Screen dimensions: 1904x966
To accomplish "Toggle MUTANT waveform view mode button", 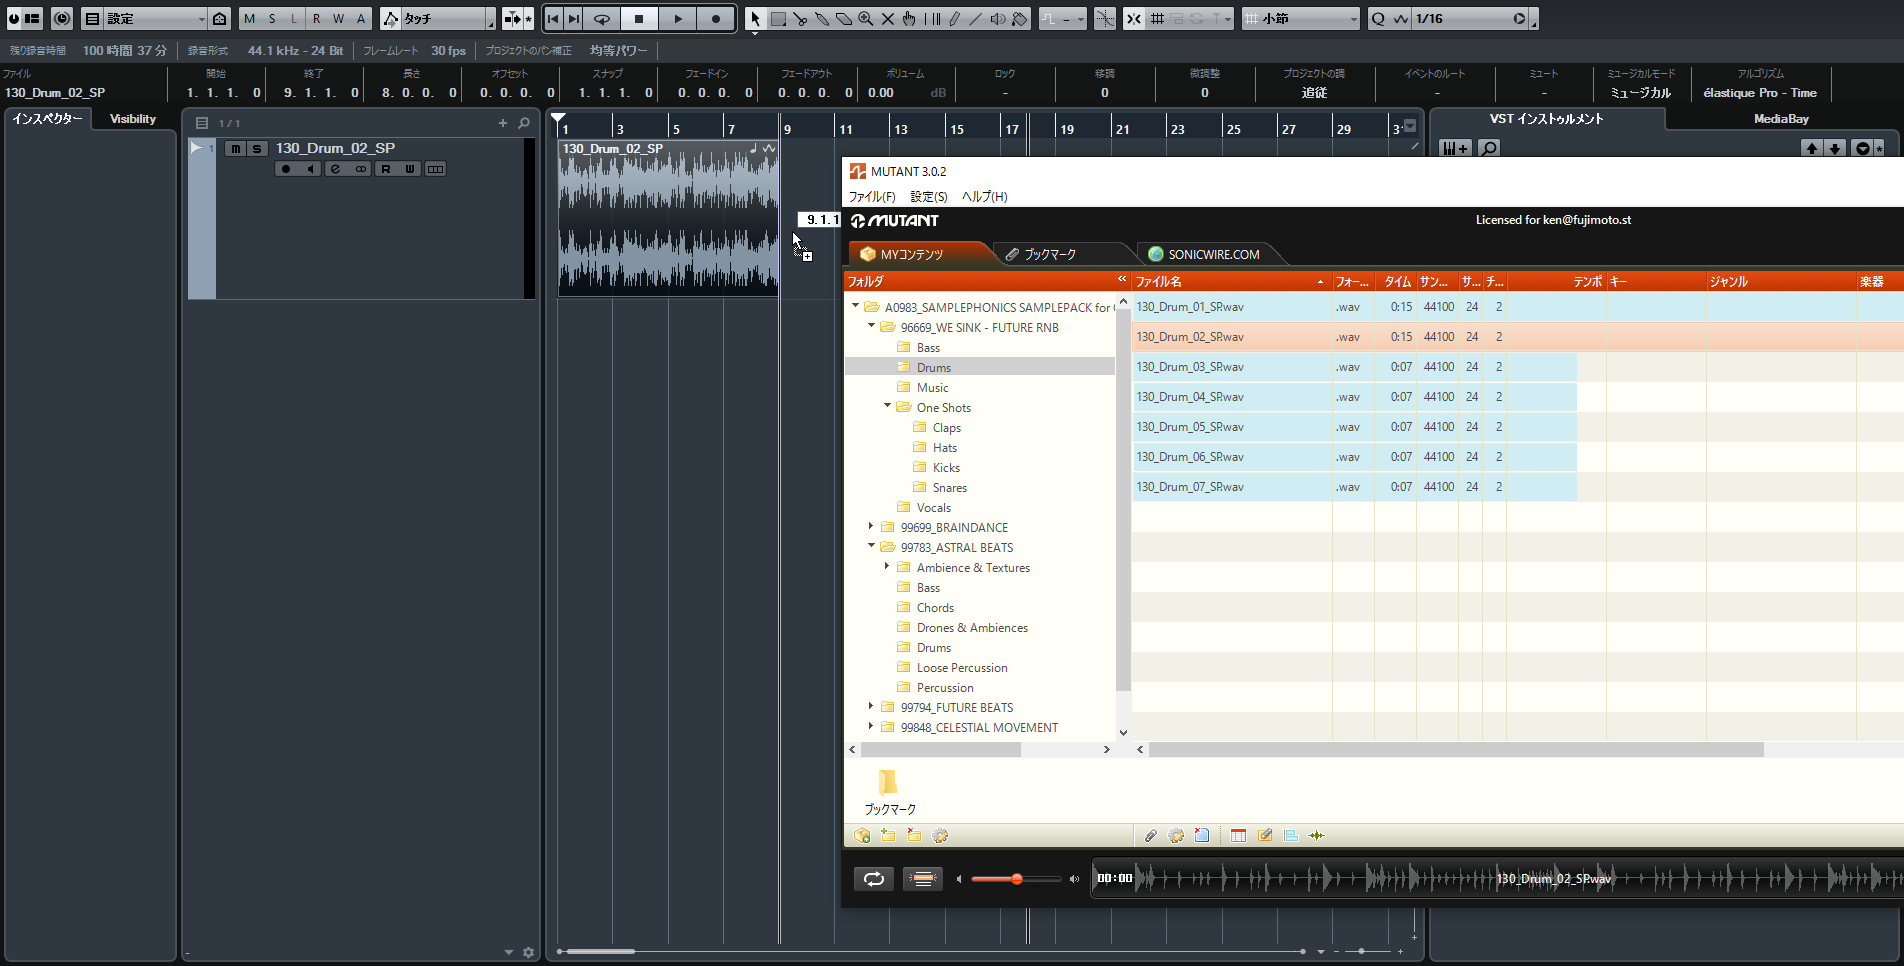I will [x=922, y=878].
